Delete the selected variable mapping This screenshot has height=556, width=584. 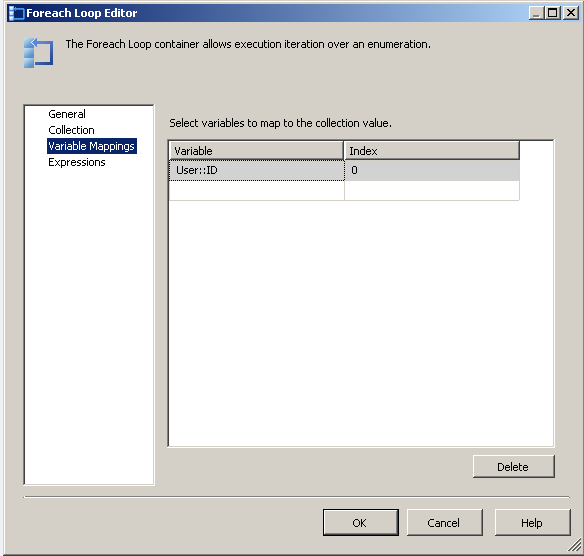coord(514,467)
